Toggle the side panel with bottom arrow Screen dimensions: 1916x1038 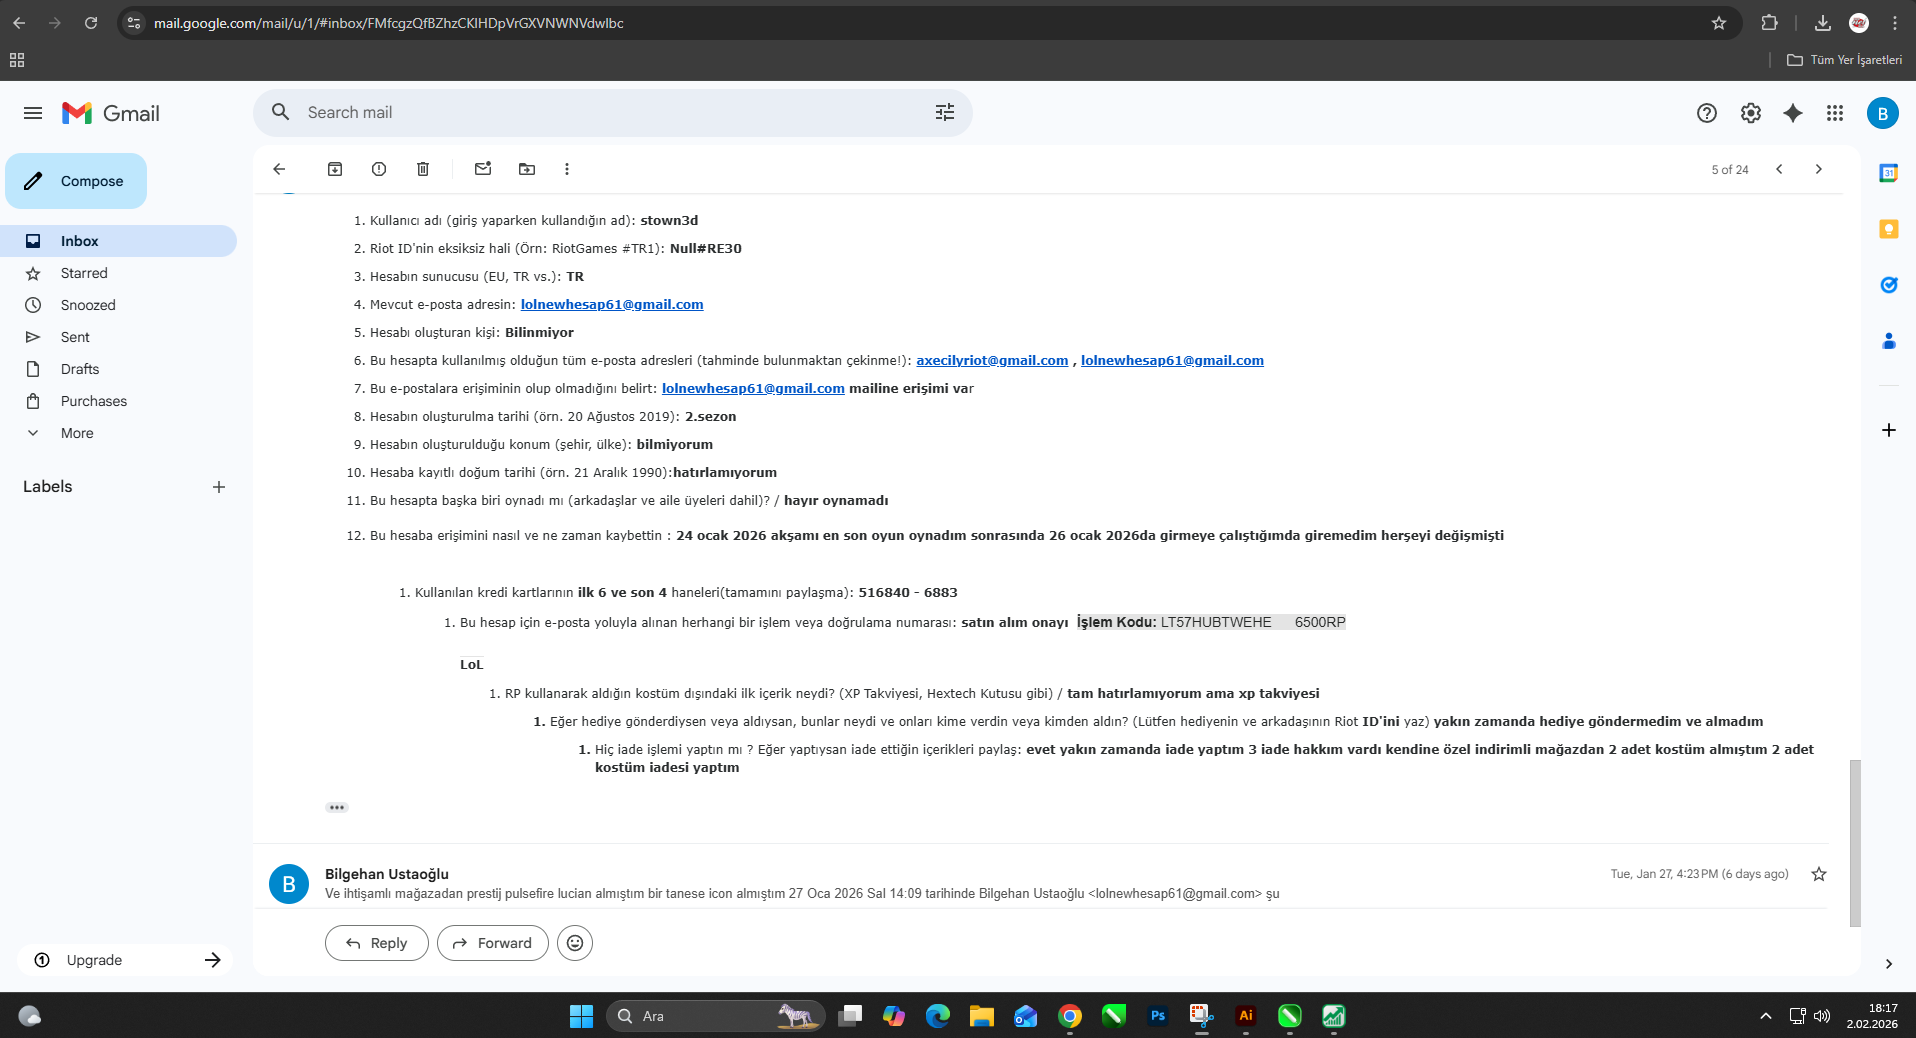[1889, 964]
